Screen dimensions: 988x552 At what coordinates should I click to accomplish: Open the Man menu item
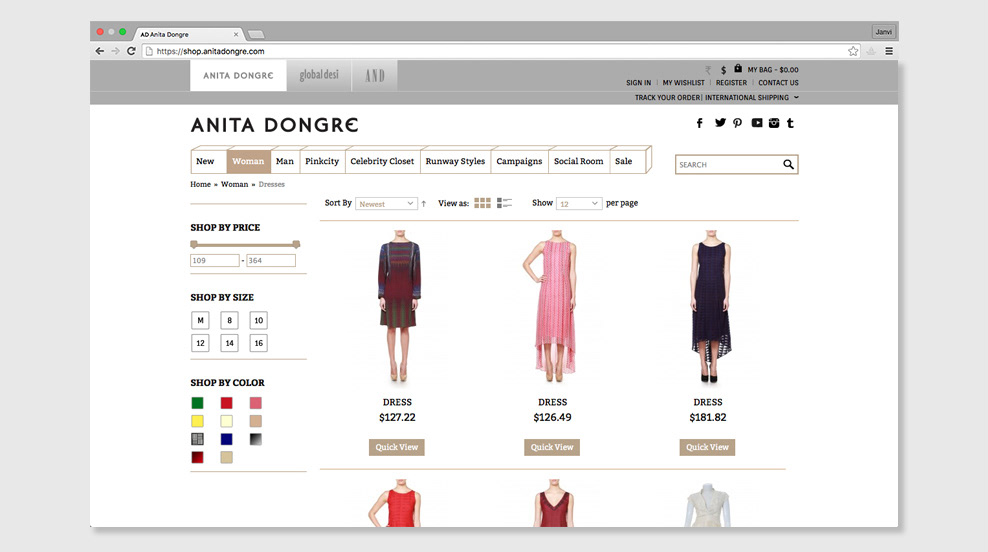[285, 161]
